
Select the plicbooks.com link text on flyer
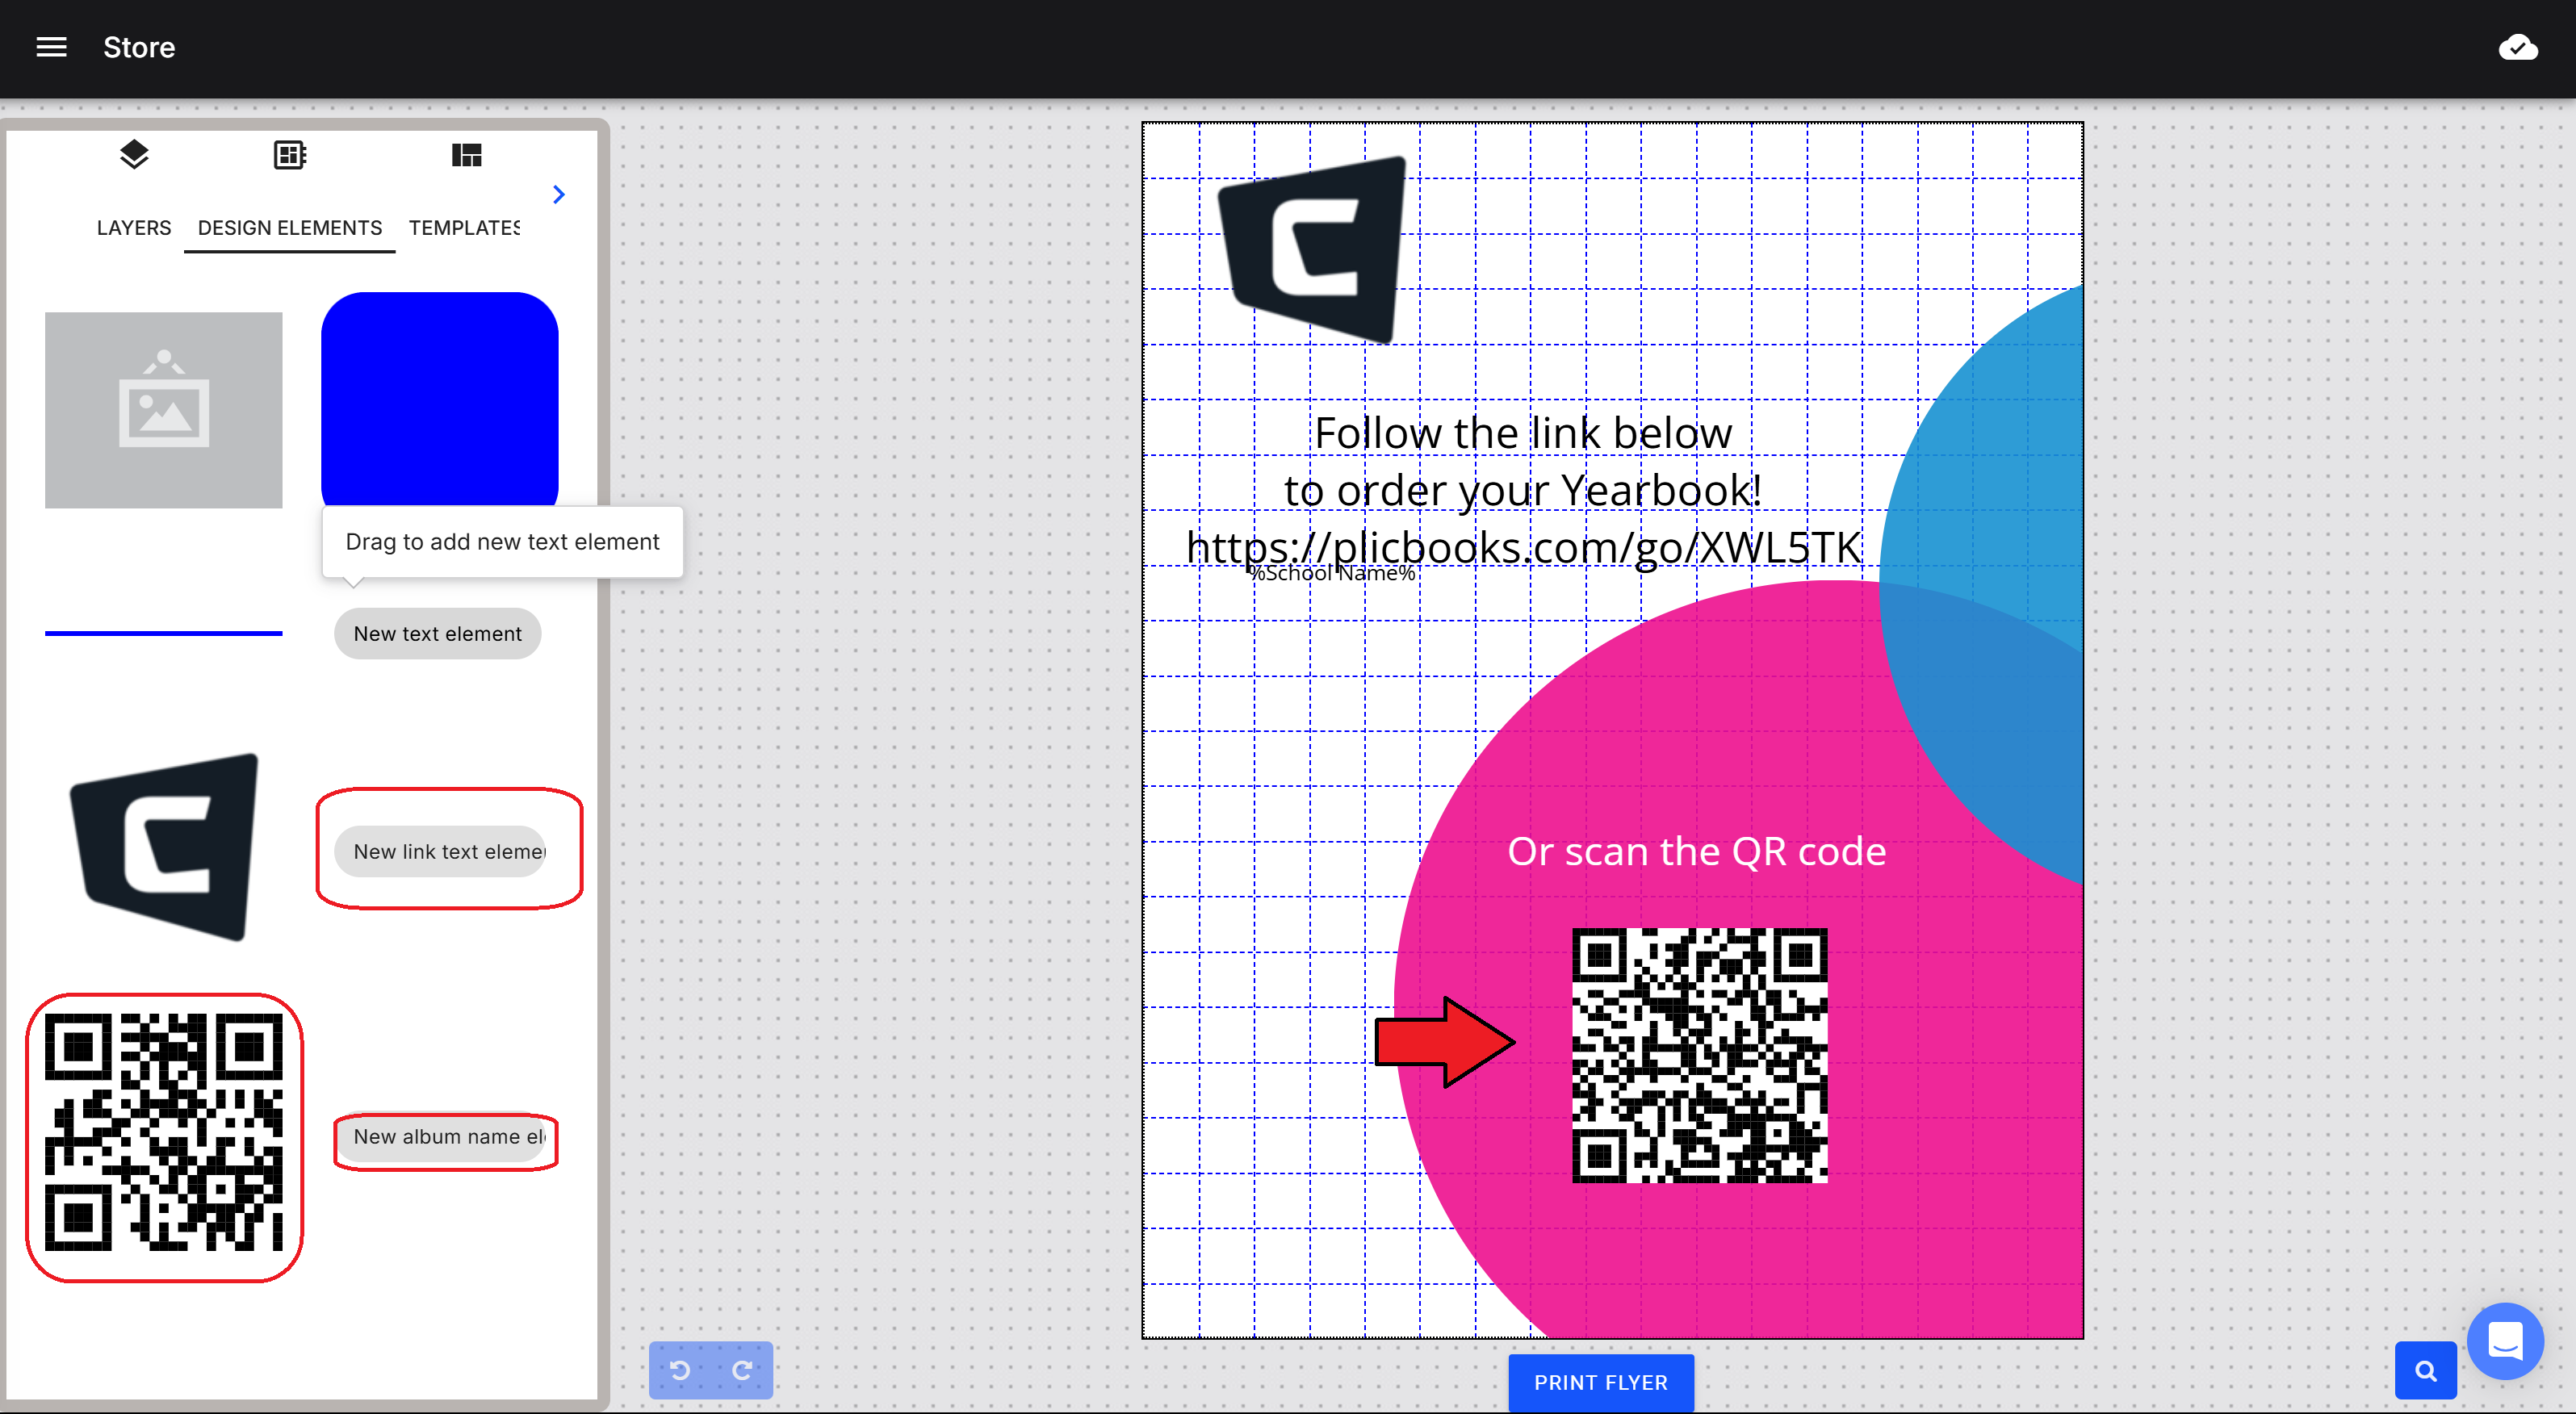point(1523,547)
